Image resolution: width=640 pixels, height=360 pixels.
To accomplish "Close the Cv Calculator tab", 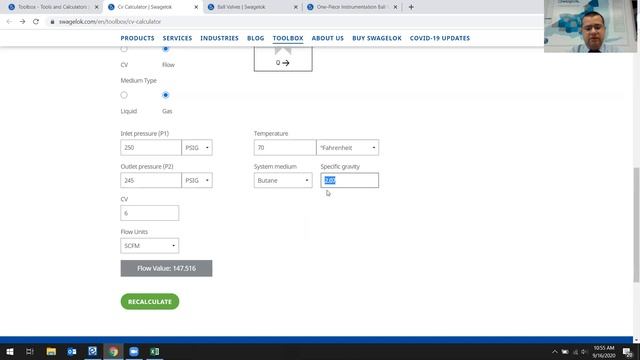I will point(196,7).
